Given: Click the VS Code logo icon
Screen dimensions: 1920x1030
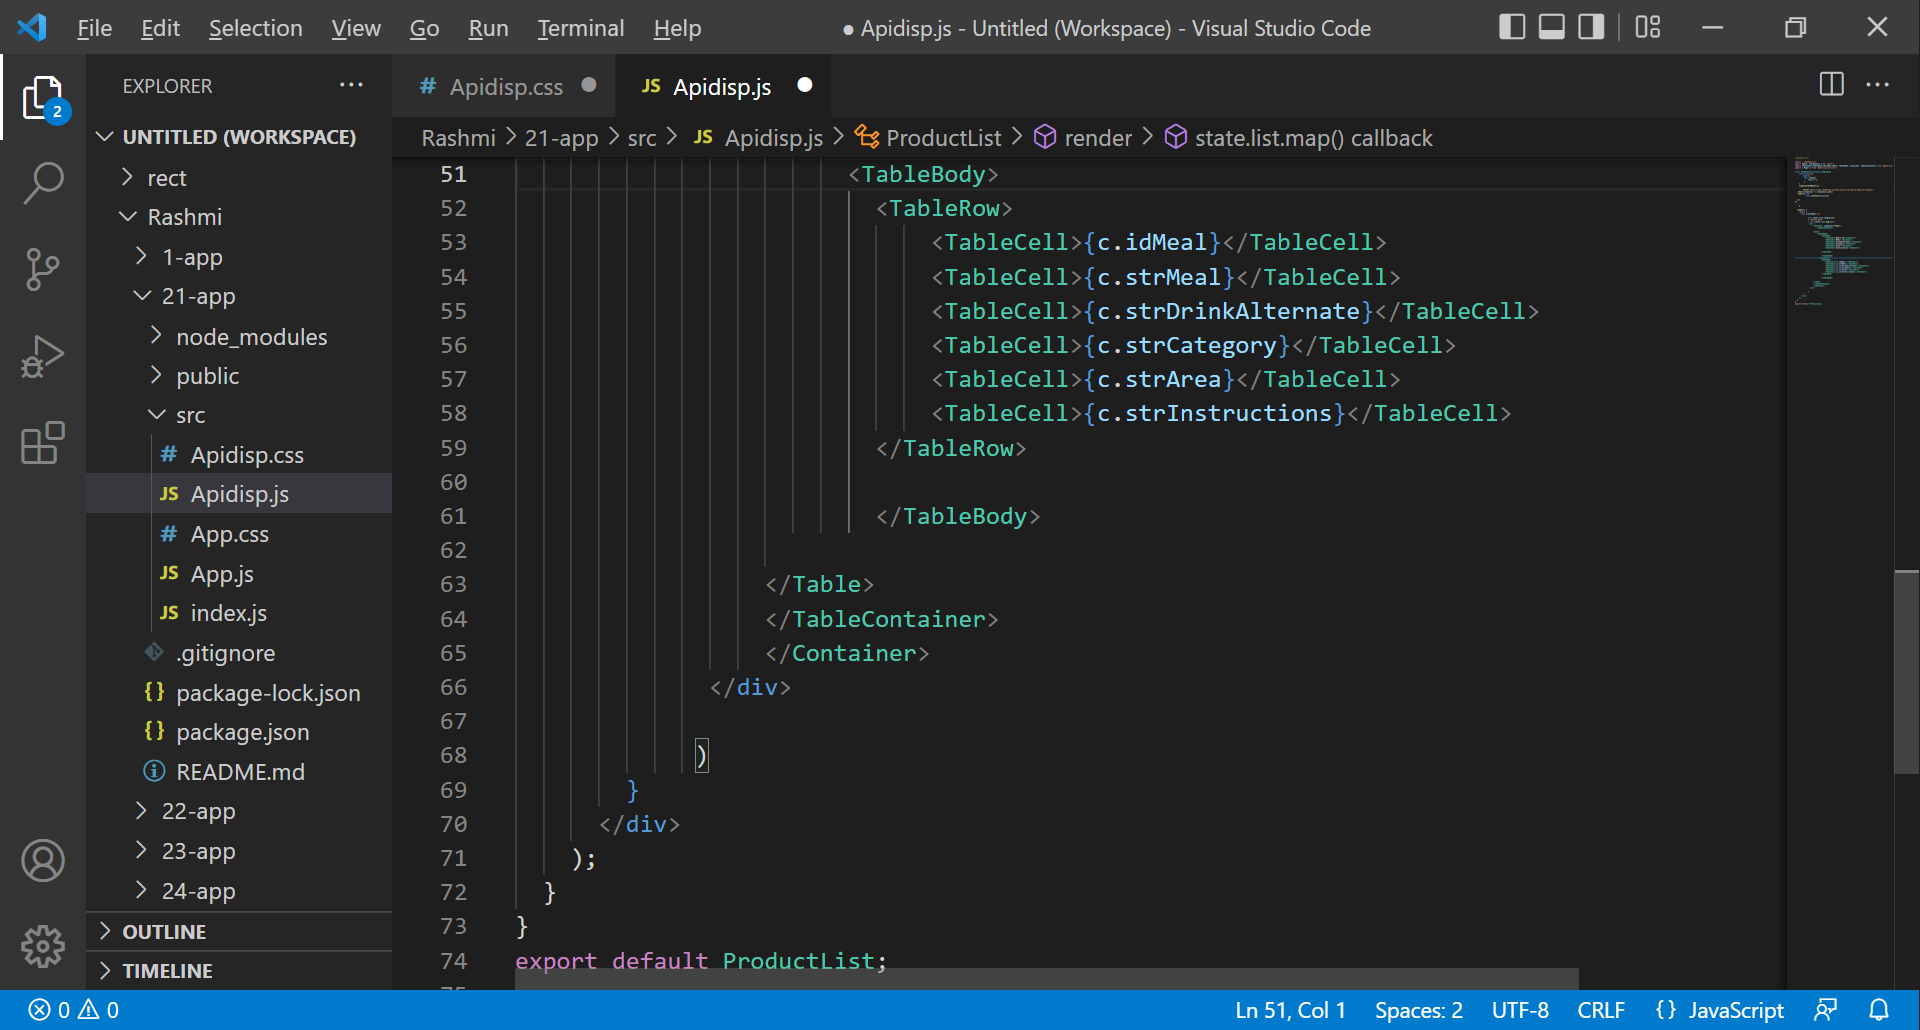Looking at the screenshot, I should point(32,27).
